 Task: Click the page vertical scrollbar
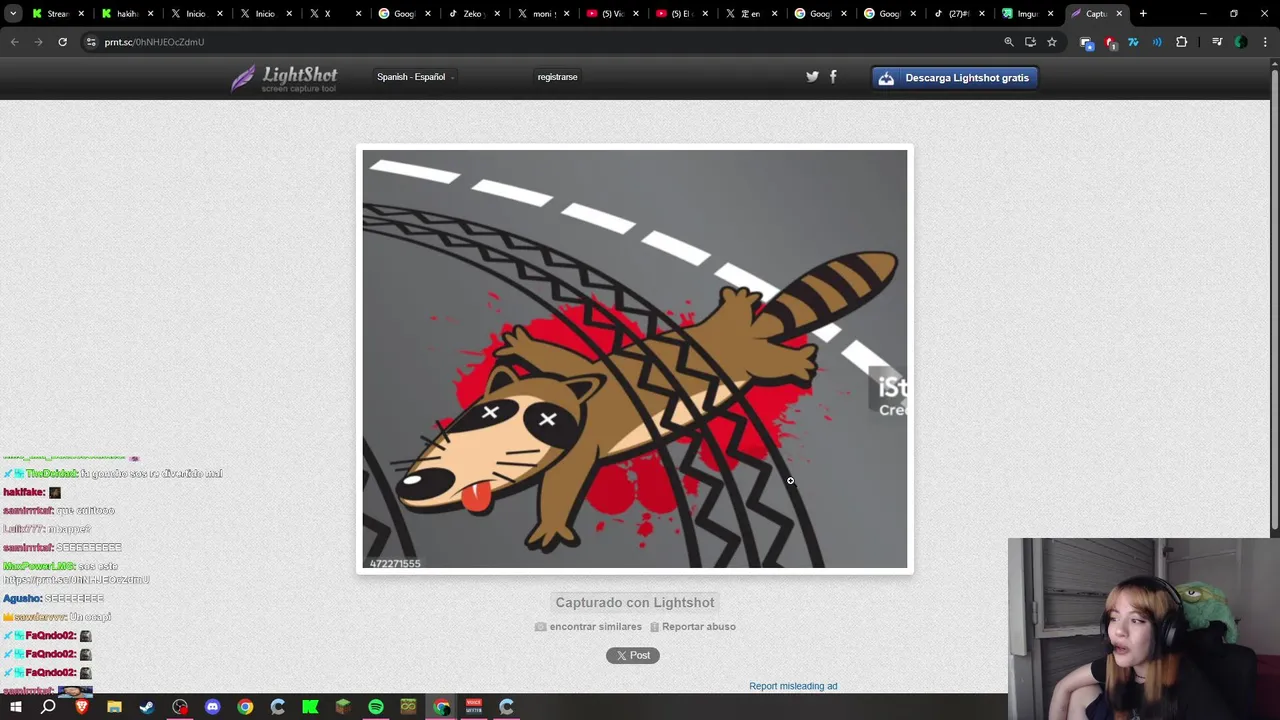click(1274, 300)
